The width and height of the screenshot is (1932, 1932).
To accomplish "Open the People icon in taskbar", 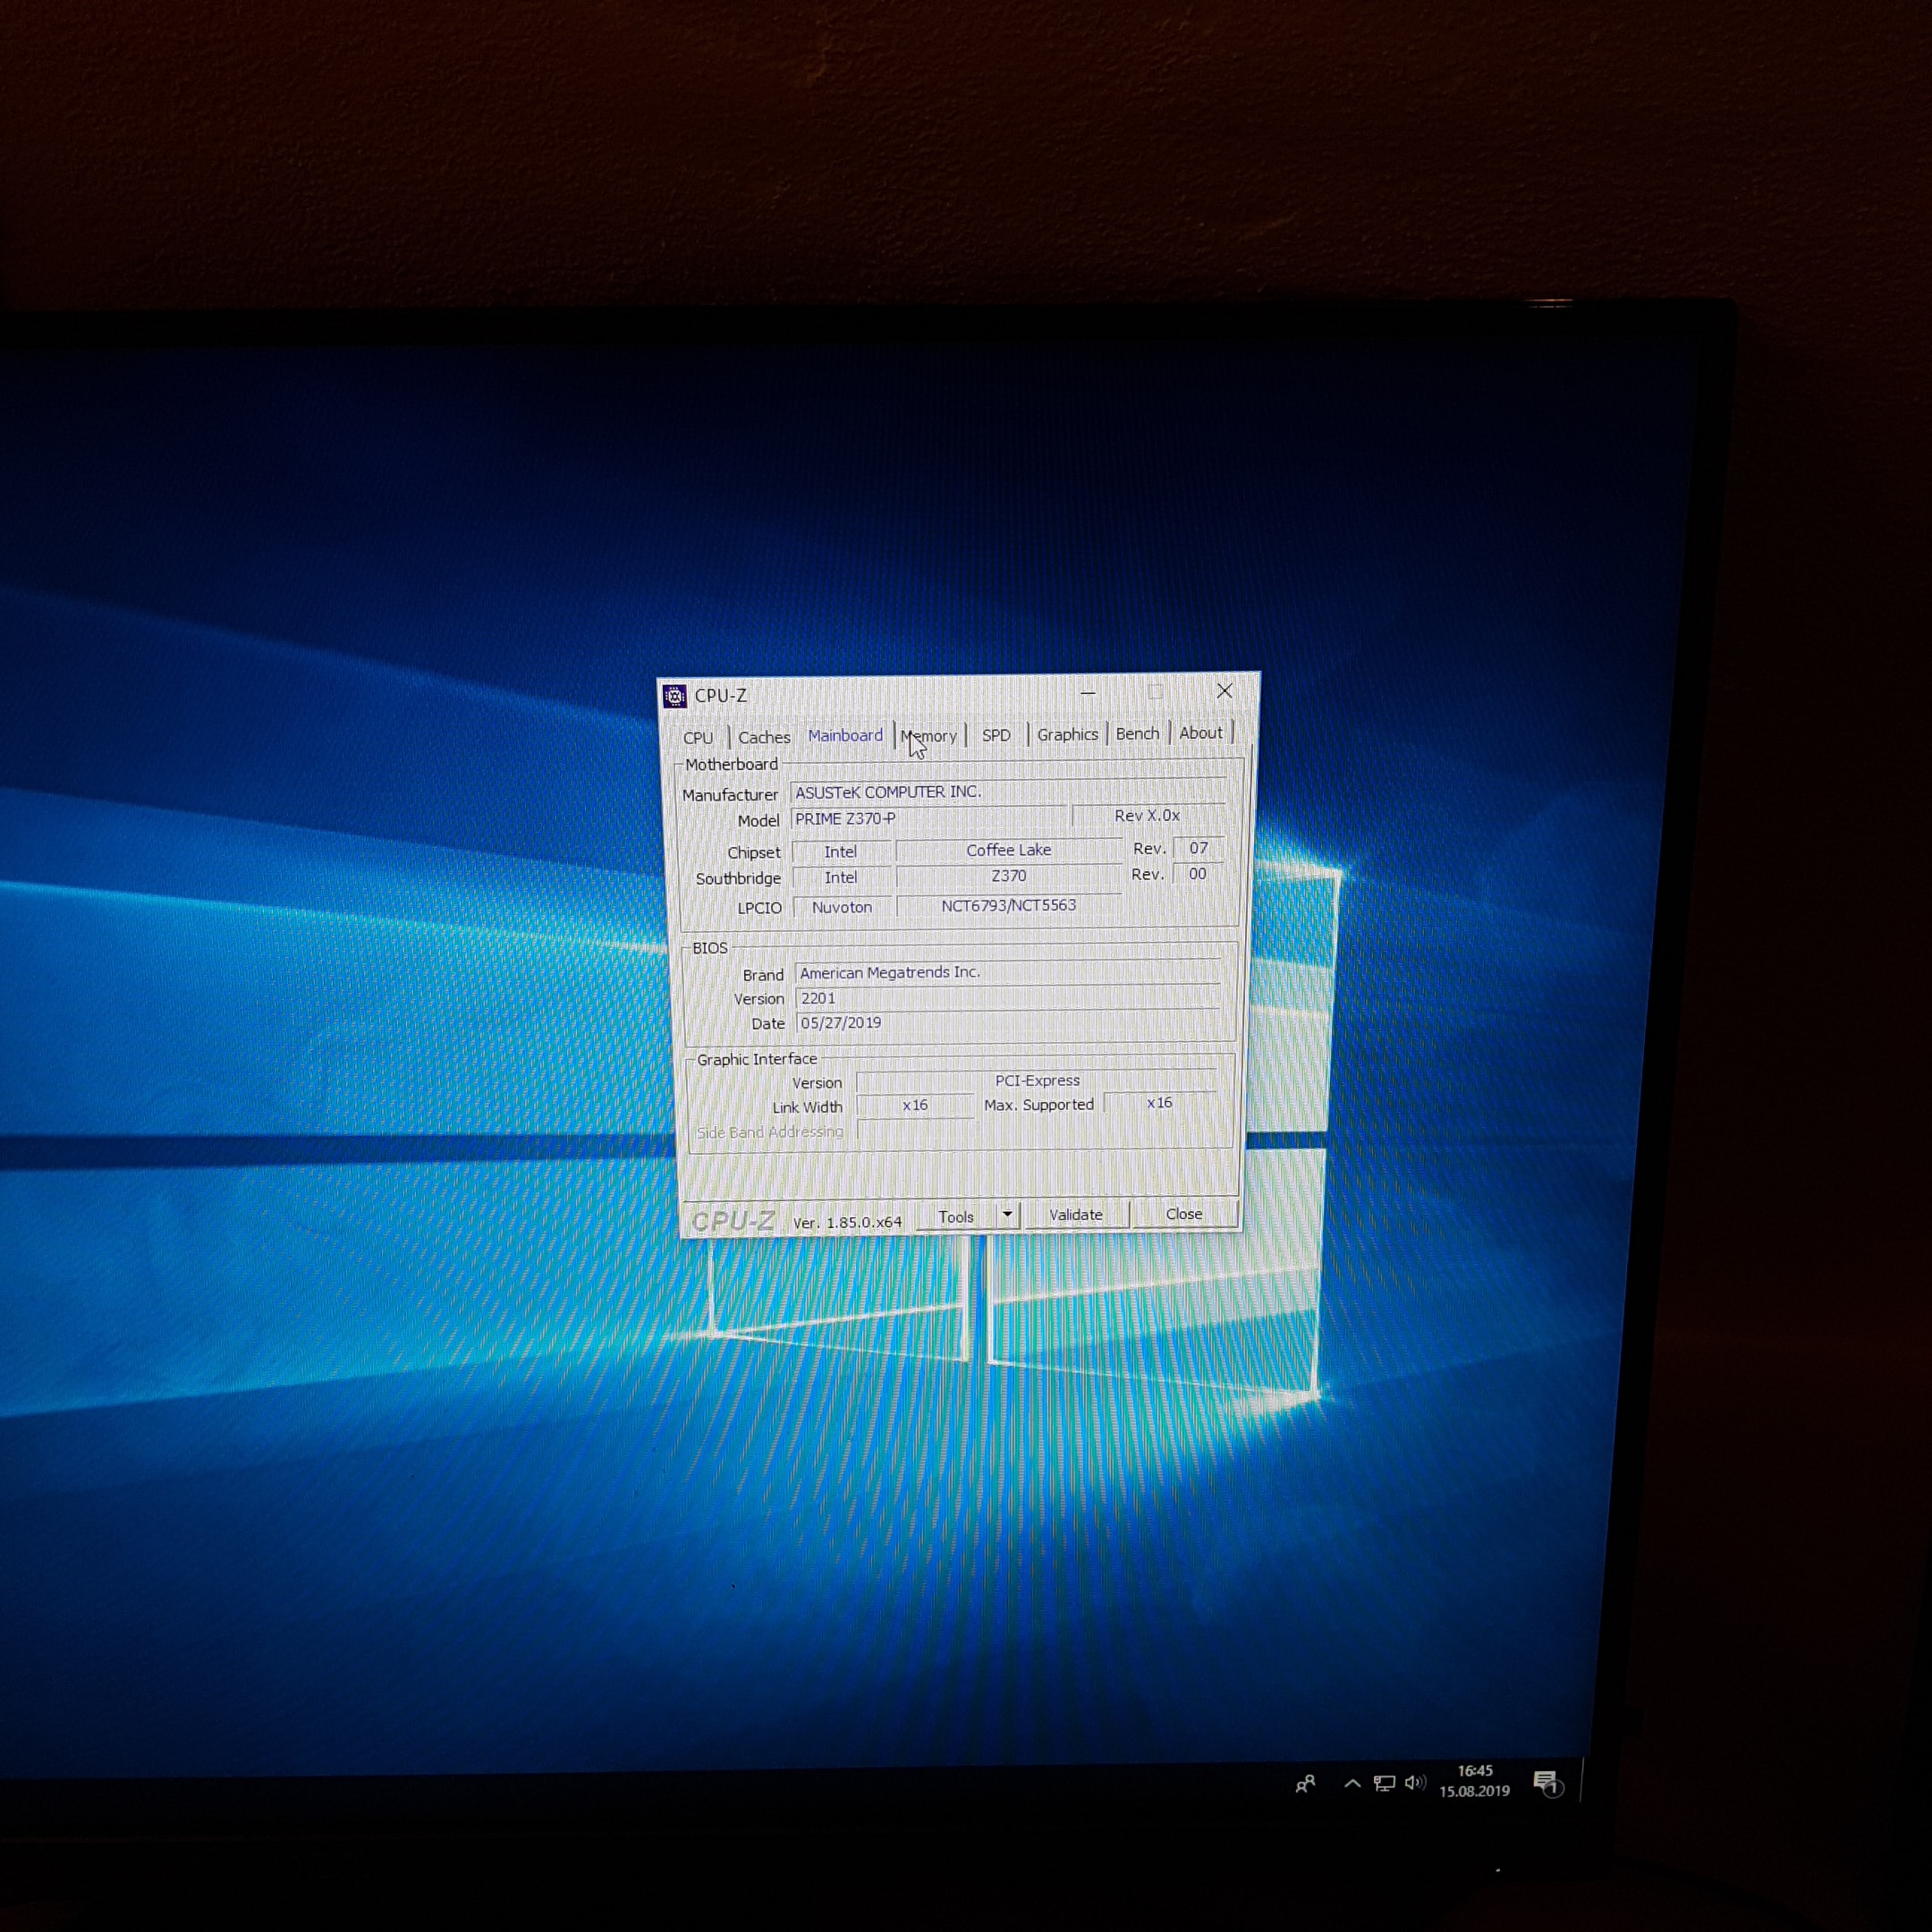I will pos(1305,1783).
